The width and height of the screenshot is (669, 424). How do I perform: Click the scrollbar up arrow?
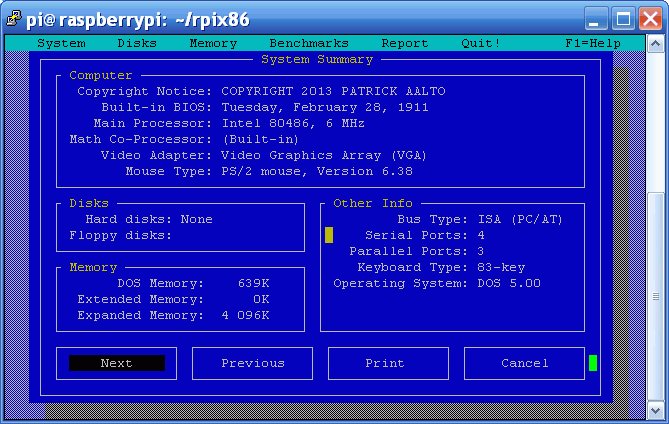(654, 45)
